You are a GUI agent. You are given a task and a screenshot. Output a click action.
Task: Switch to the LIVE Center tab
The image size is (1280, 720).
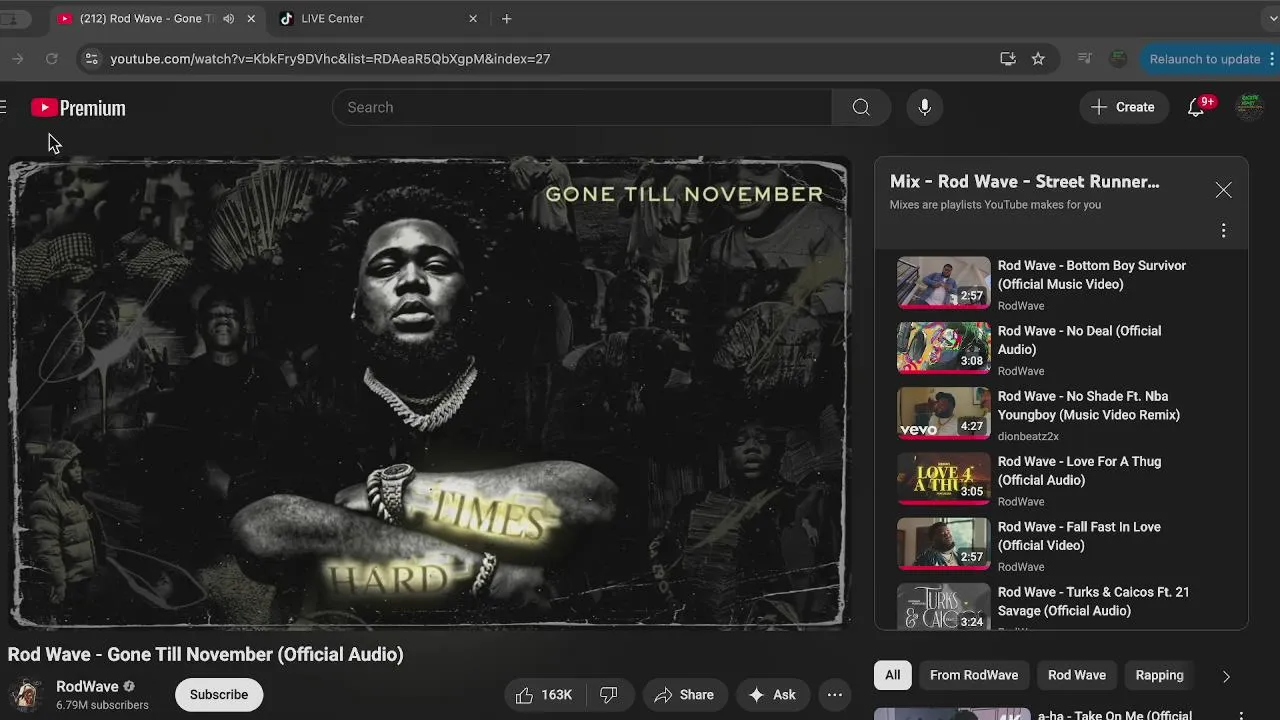click(332, 18)
